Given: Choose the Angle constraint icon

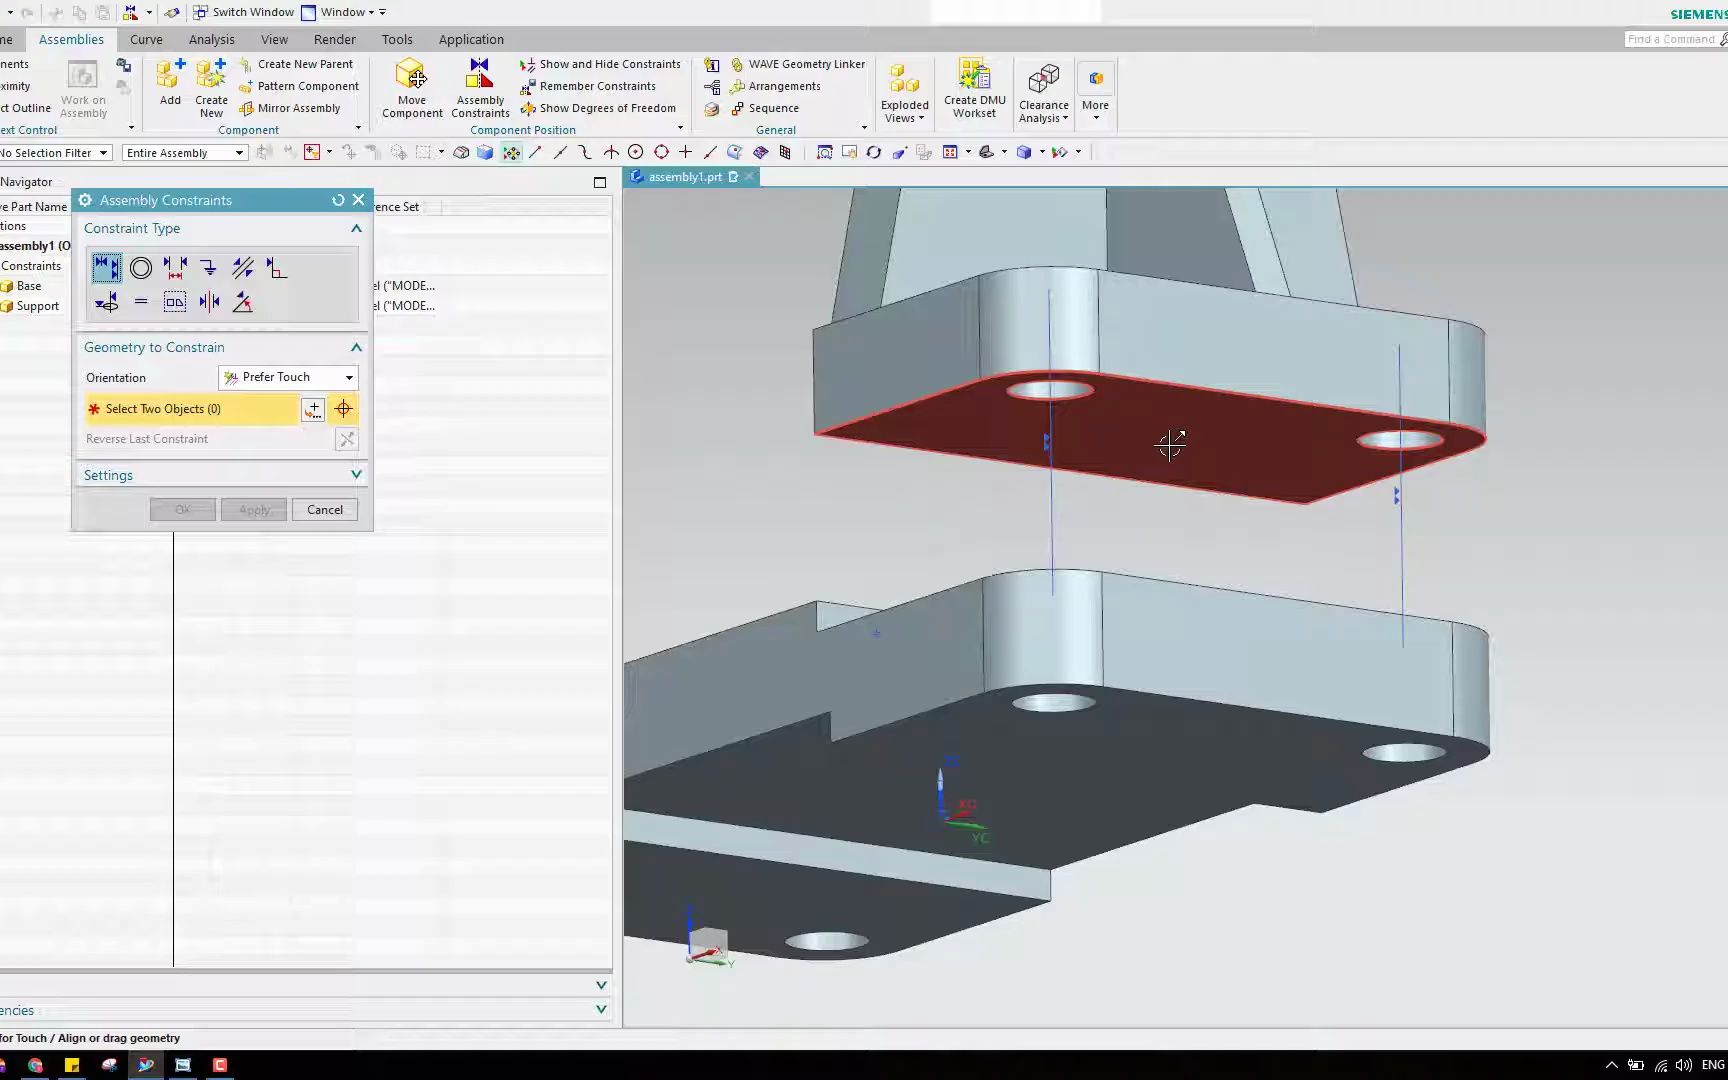Looking at the screenshot, I should pos(241,301).
